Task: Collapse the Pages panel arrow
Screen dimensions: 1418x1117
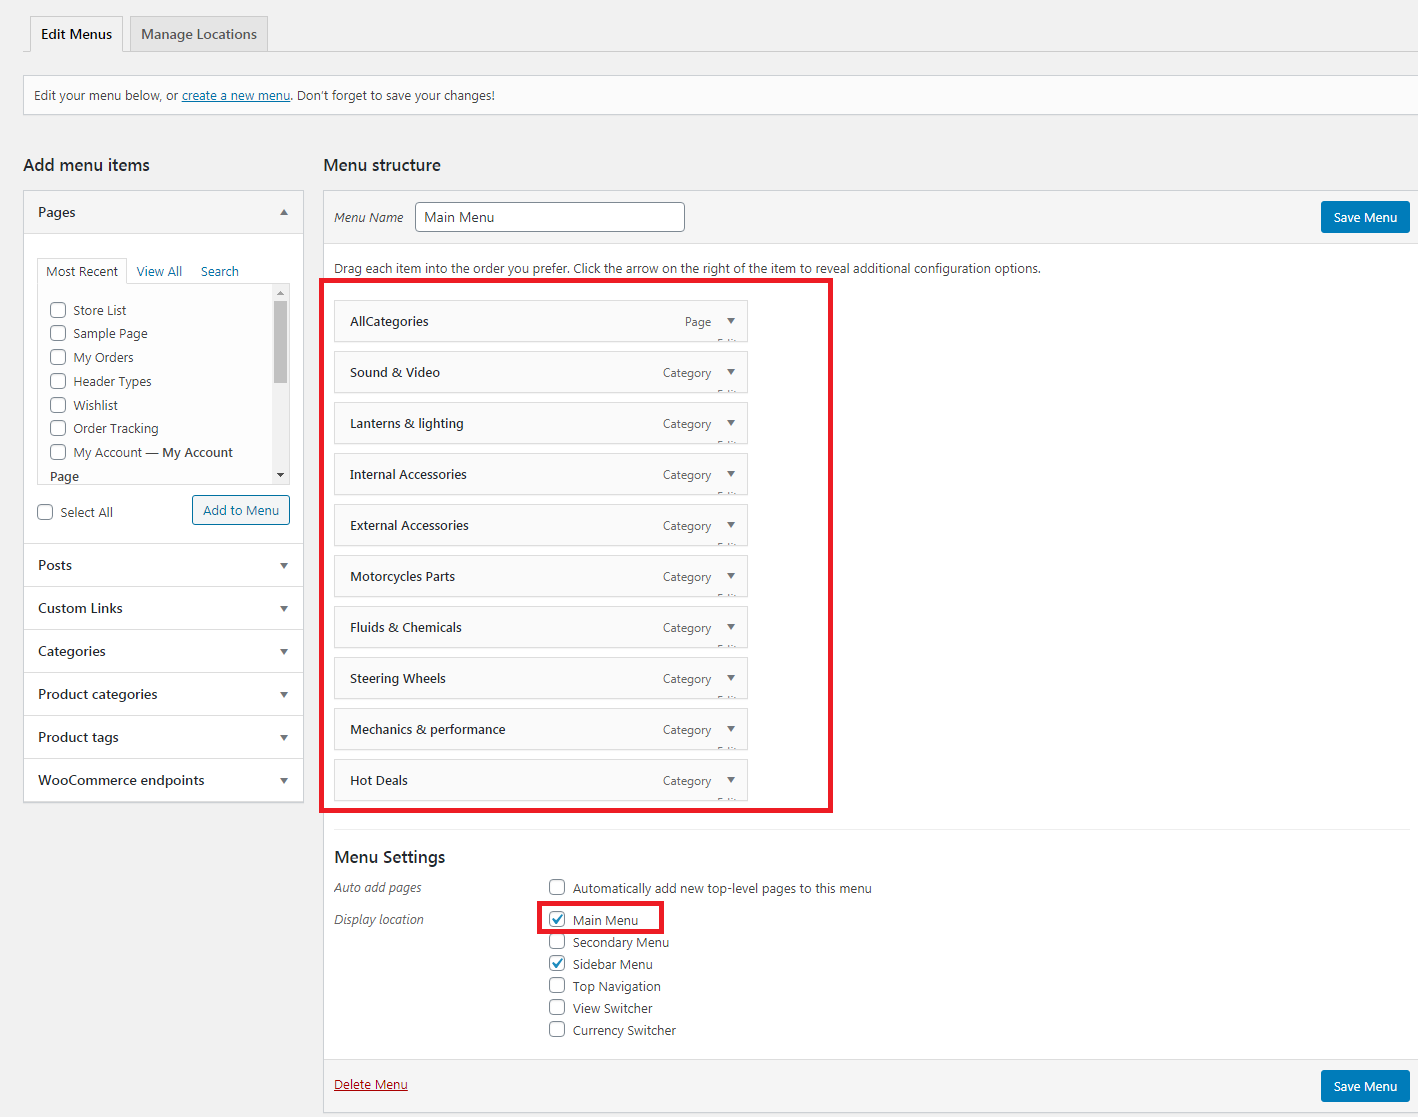Action: point(284,212)
